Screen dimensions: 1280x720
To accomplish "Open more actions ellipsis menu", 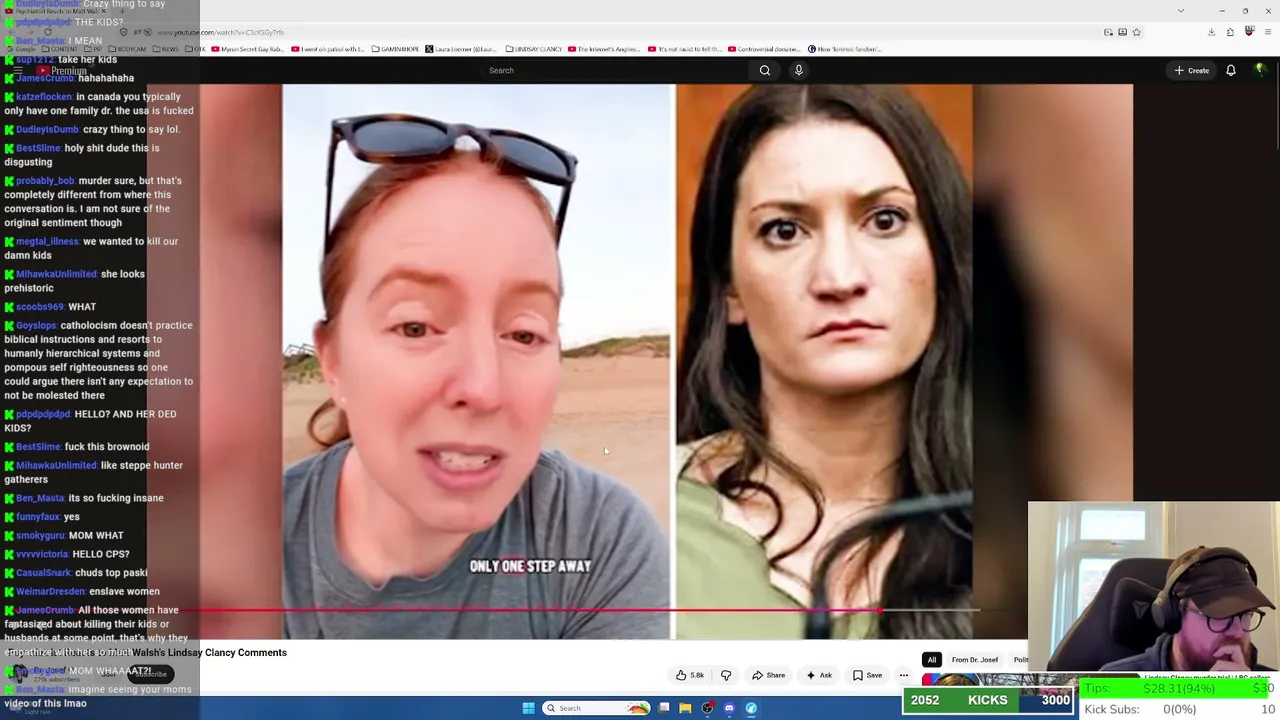I will [904, 675].
